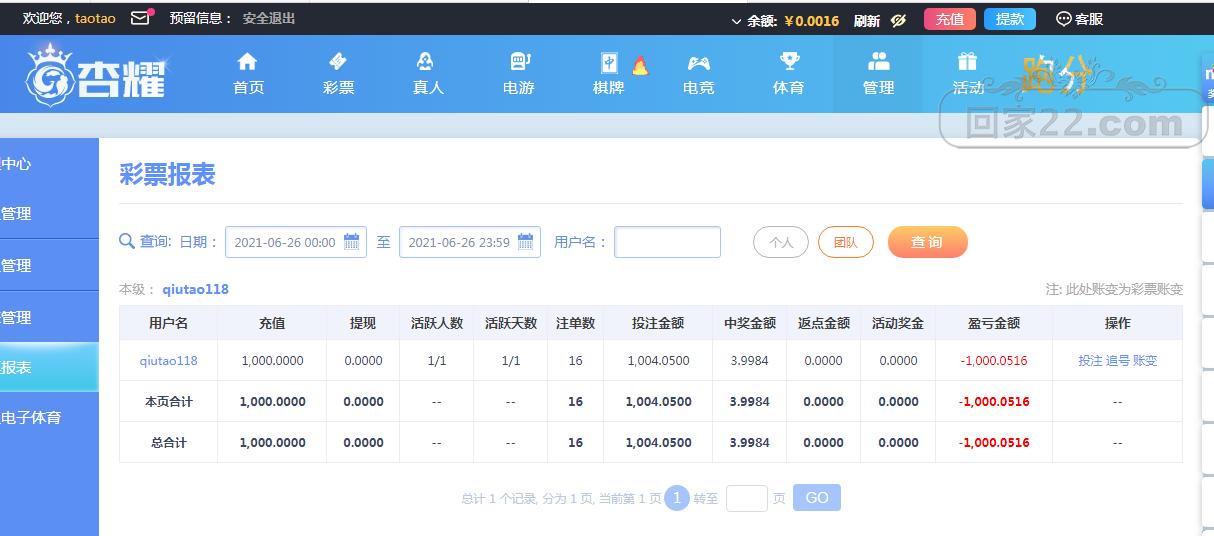The width and height of the screenshot is (1214, 536).
Task: Click 账变 link for qiutao118
Action: click(1145, 360)
